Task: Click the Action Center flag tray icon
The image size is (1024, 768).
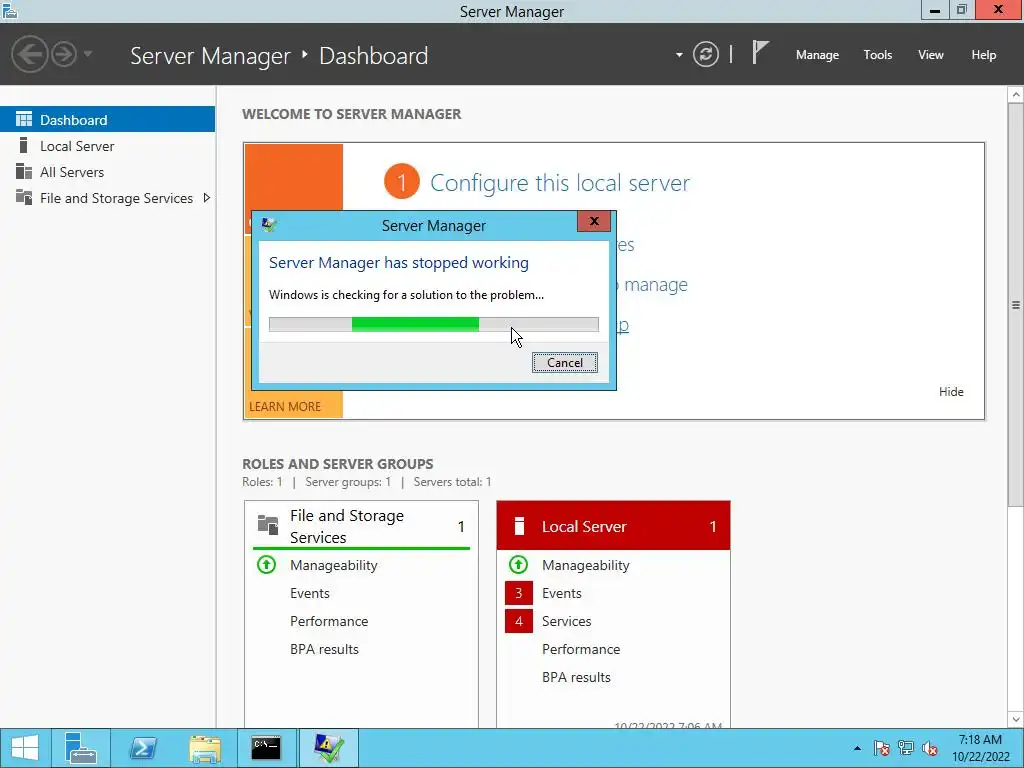Action: tap(881, 748)
